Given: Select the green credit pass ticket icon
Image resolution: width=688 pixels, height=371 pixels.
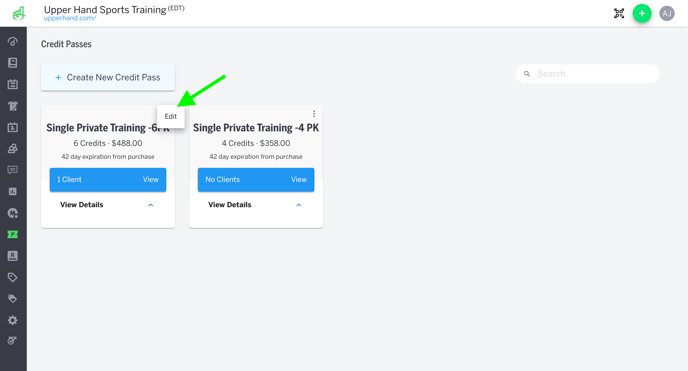Looking at the screenshot, I should 13,234.
